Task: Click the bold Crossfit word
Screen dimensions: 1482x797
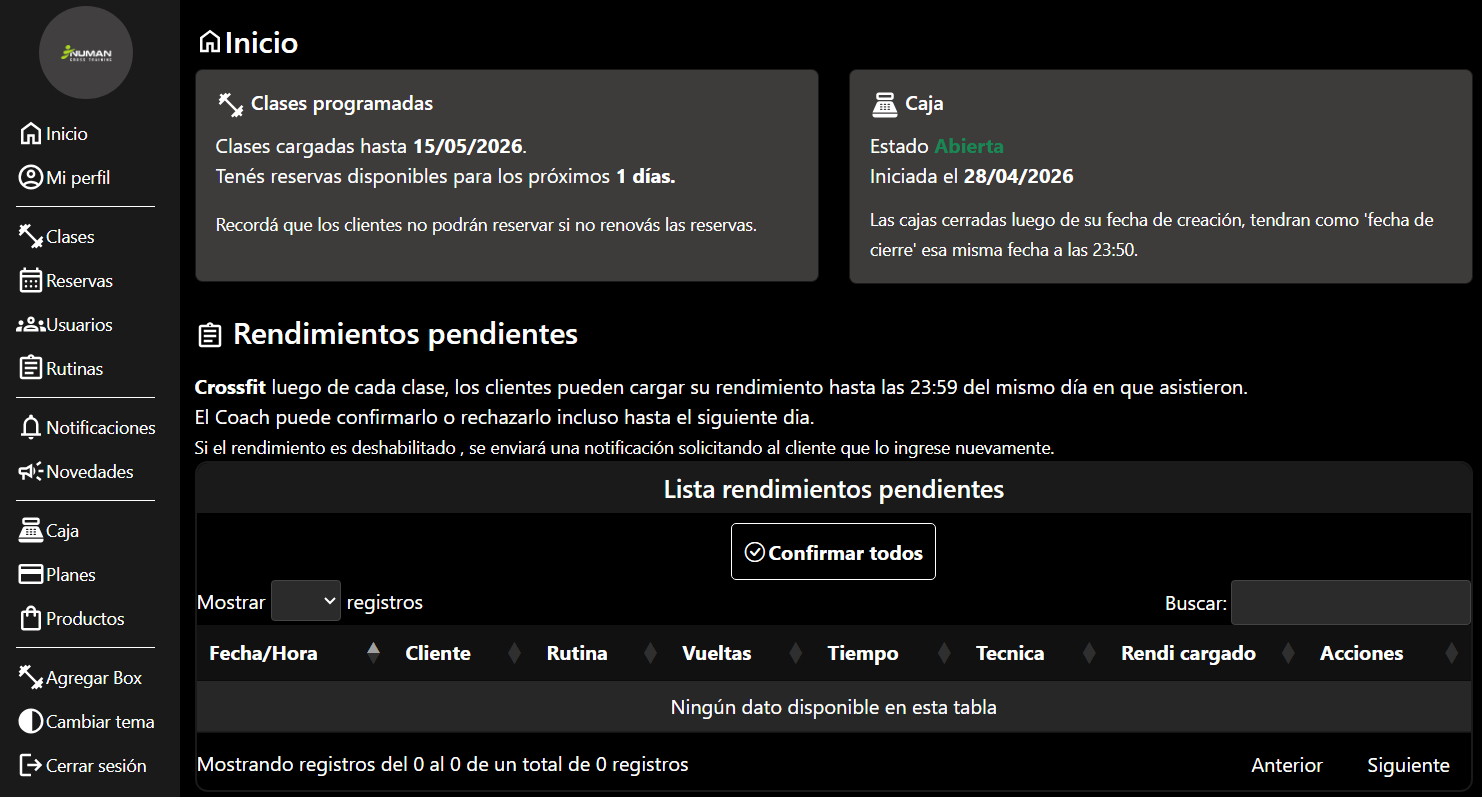Action: (230, 387)
